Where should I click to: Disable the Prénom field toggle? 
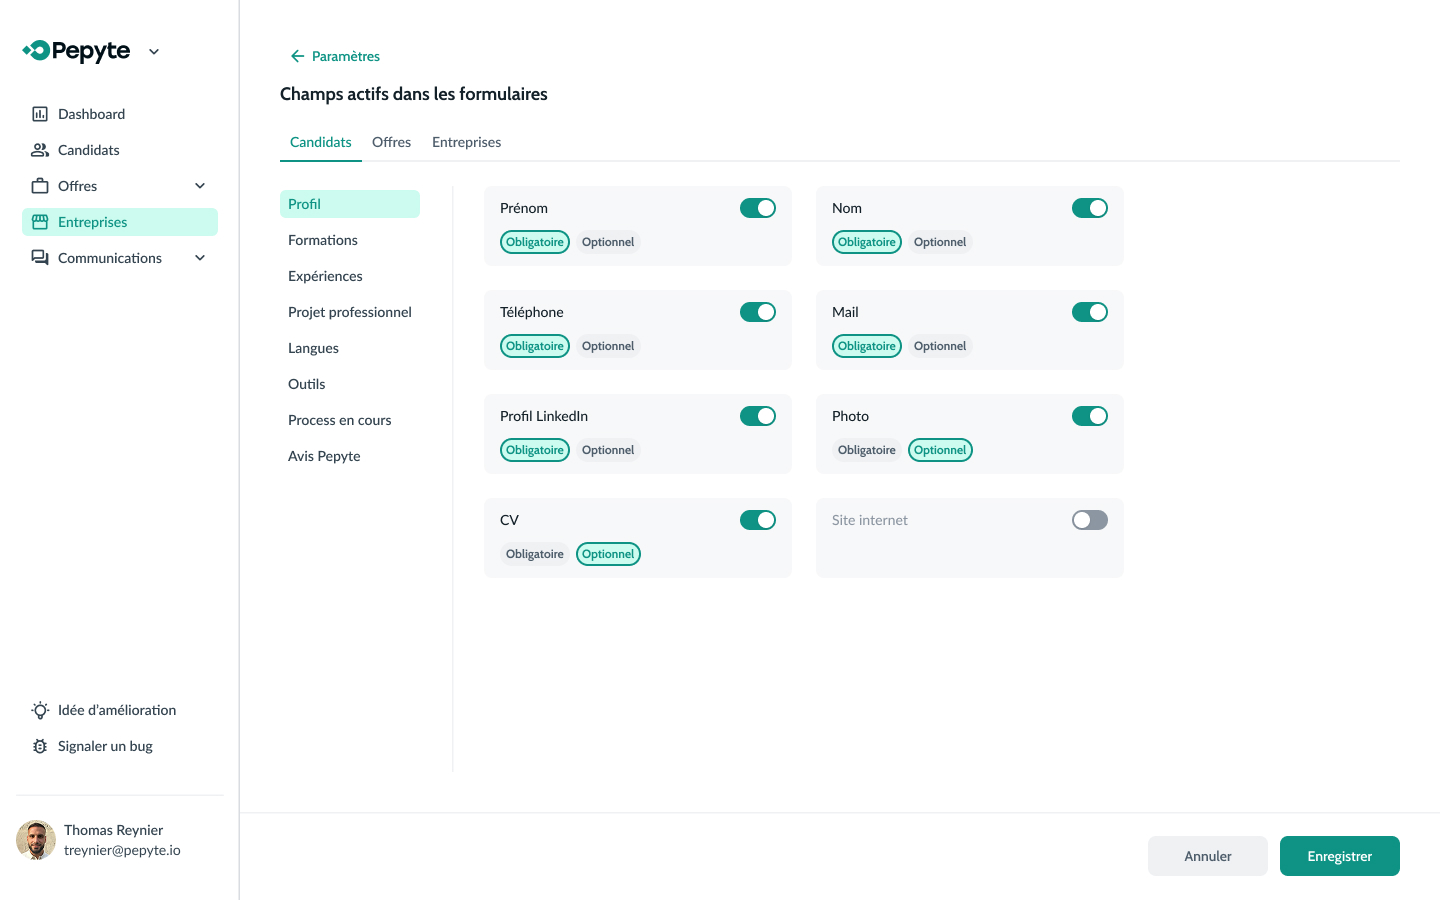click(757, 208)
